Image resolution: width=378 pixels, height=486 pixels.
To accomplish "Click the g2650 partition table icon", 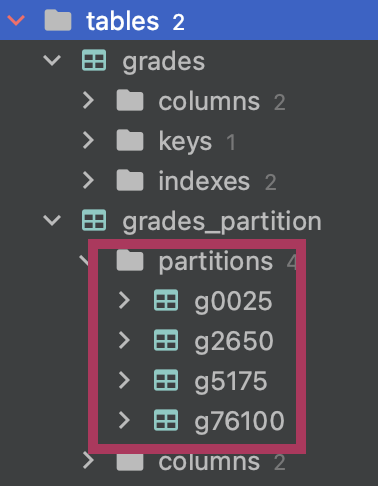I will click(166, 340).
